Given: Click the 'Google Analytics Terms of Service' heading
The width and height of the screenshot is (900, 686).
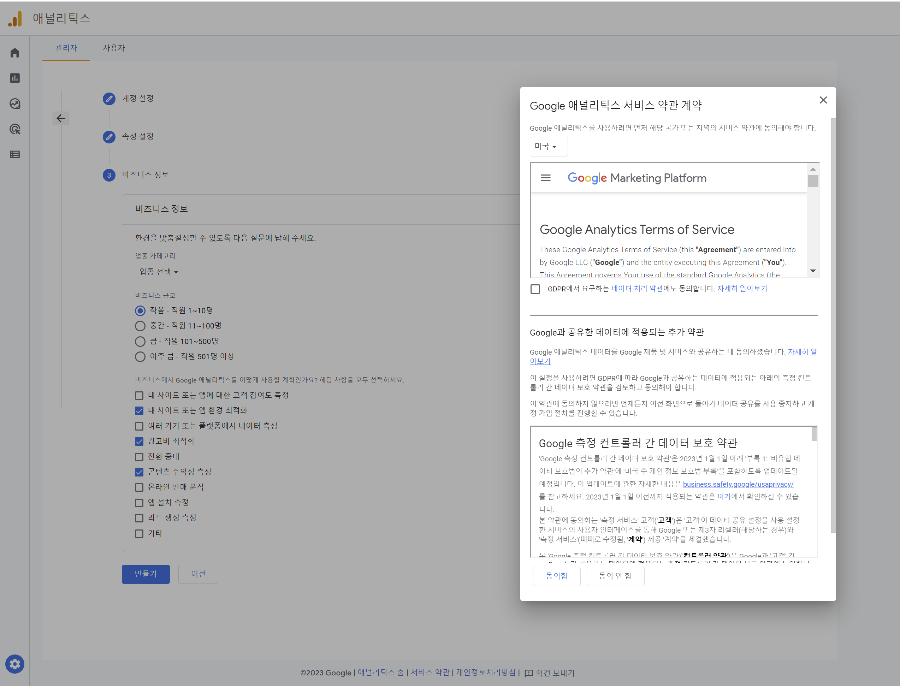Looking at the screenshot, I should point(637,230).
